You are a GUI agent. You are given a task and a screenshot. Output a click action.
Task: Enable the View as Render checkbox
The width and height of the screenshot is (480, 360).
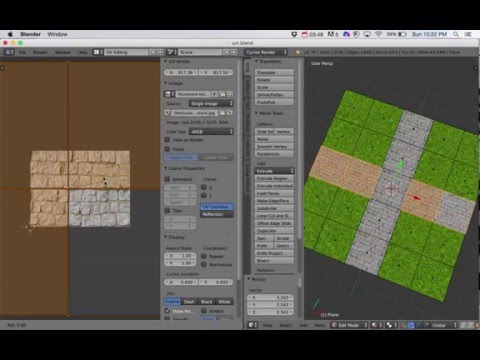click(x=168, y=140)
